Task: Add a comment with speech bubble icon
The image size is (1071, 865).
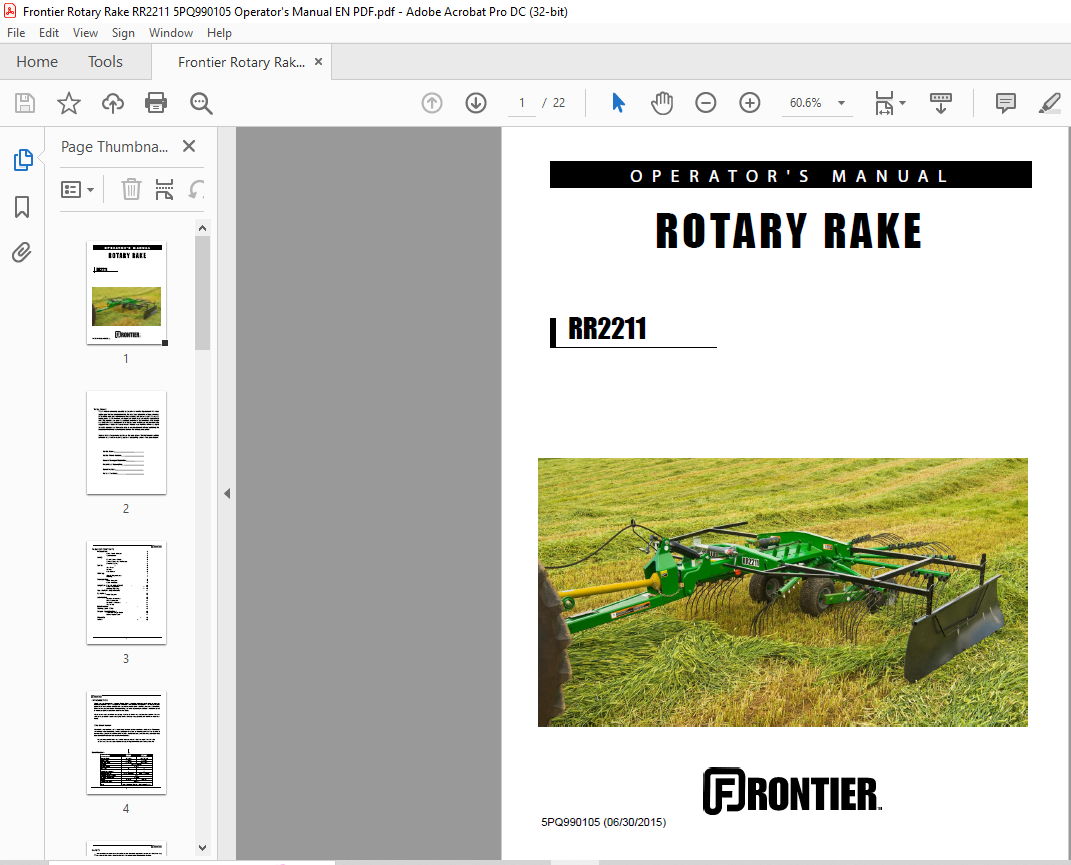Action: pyautogui.click(x=1005, y=103)
